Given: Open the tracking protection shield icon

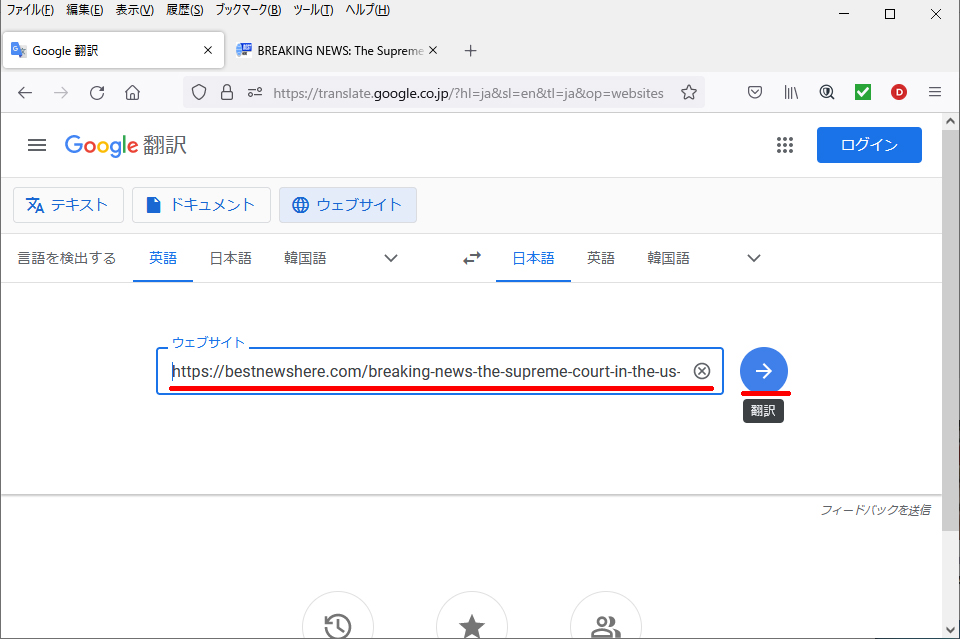Looking at the screenshot, I should pos(199,92).
